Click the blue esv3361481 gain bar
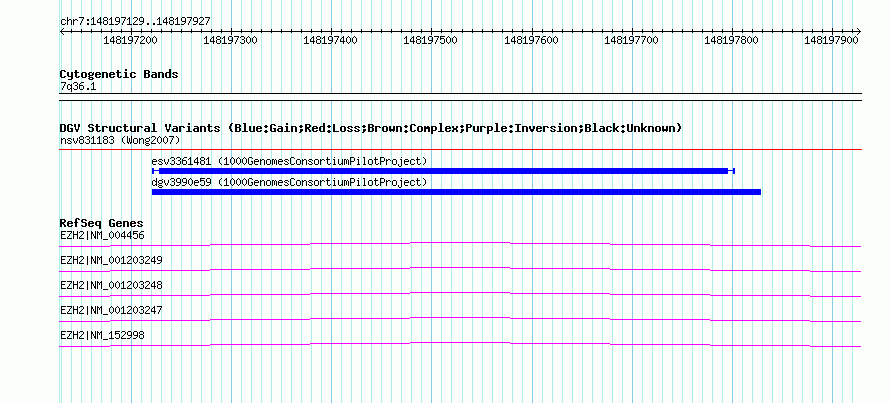Screen dimensions: 890x403 [443, 171]
